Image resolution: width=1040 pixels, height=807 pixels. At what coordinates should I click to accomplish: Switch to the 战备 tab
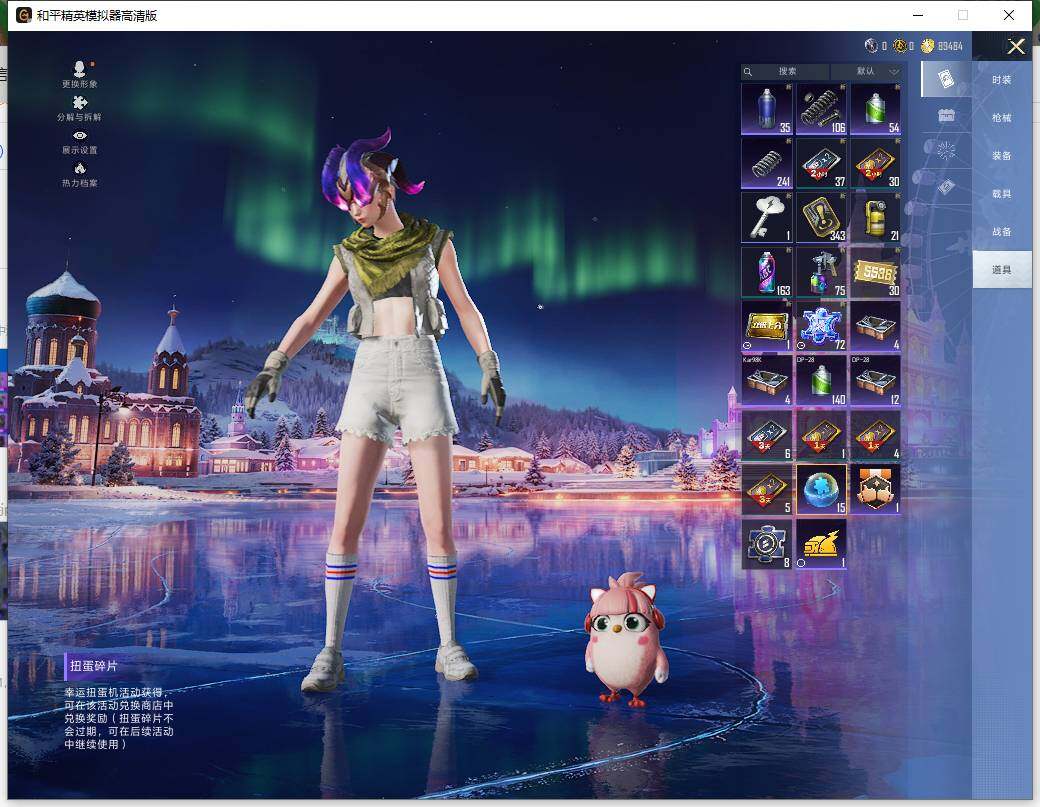[x=1002, y=231]
